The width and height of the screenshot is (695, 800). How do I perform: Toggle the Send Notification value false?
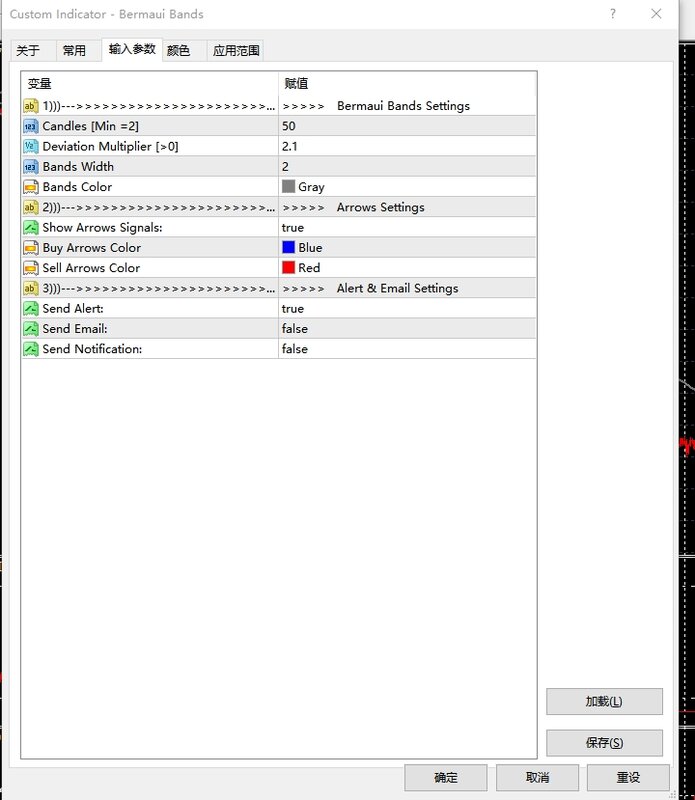click(295, 349)
